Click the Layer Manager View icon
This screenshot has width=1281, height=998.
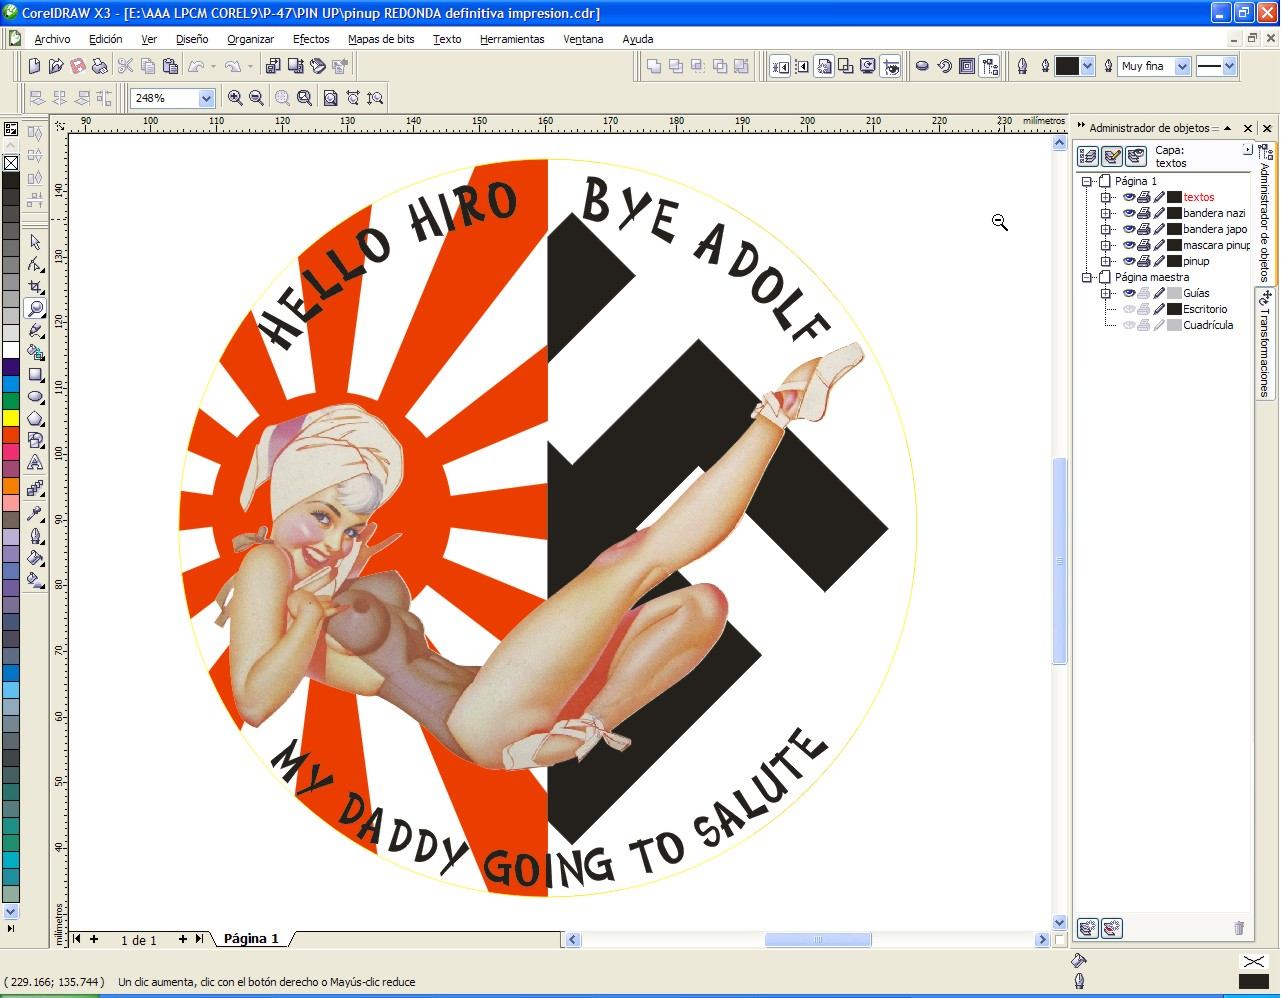coord(1136,156)
